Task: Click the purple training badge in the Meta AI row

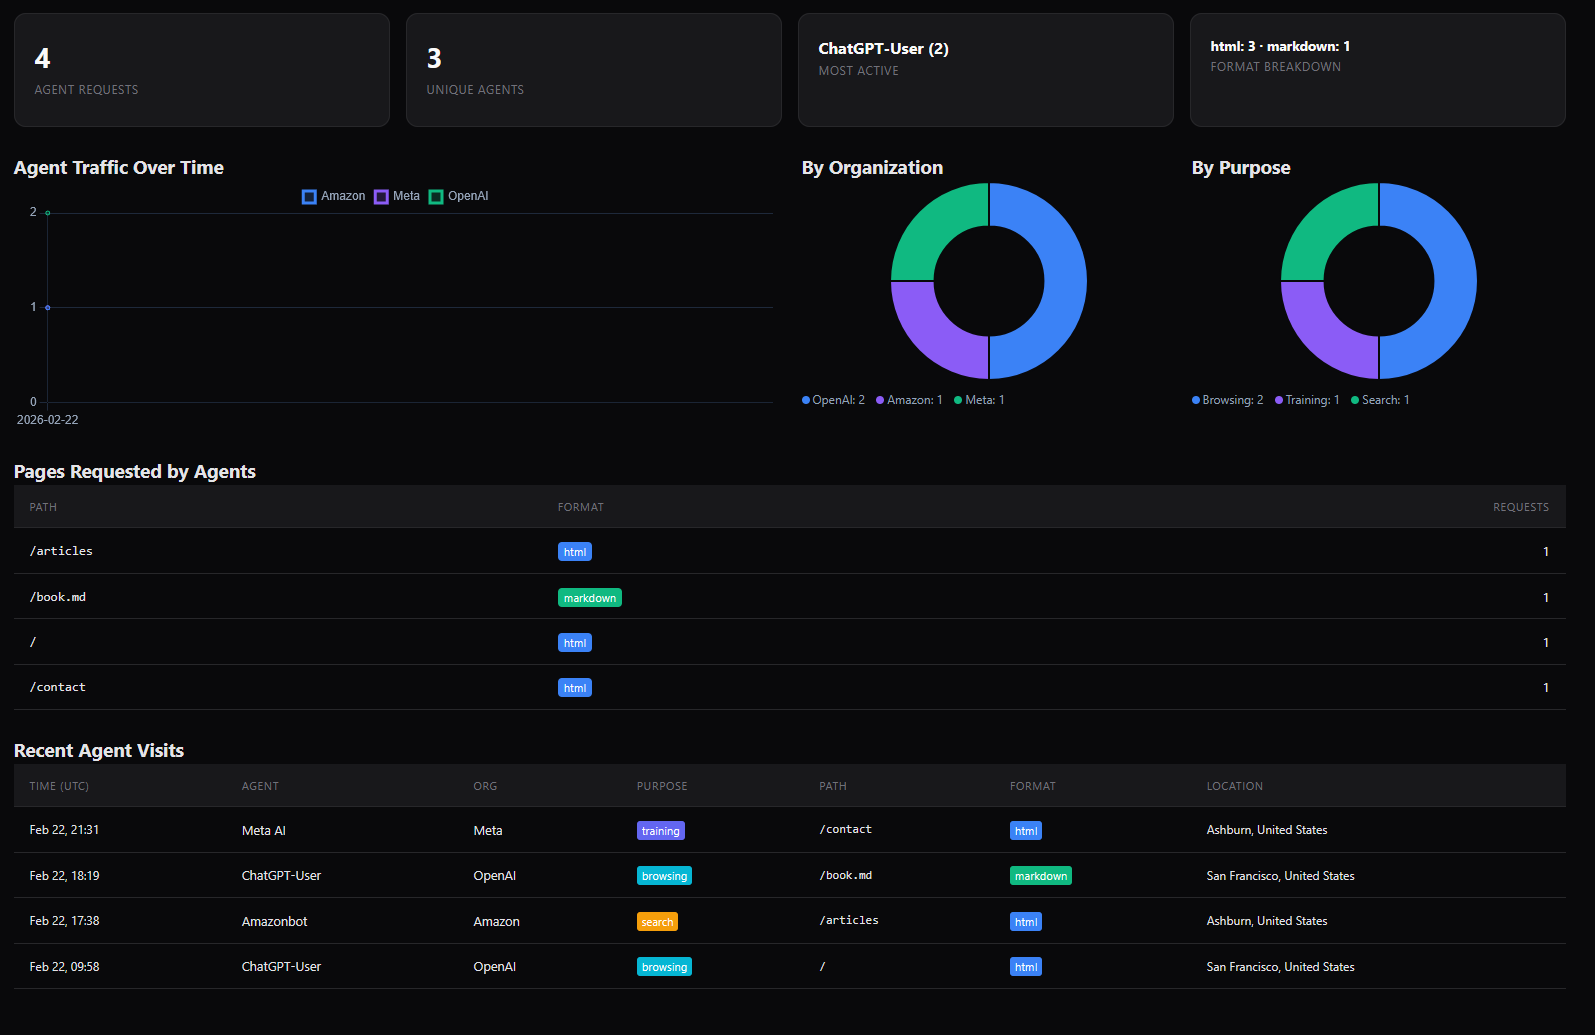Action: point(660,831)
